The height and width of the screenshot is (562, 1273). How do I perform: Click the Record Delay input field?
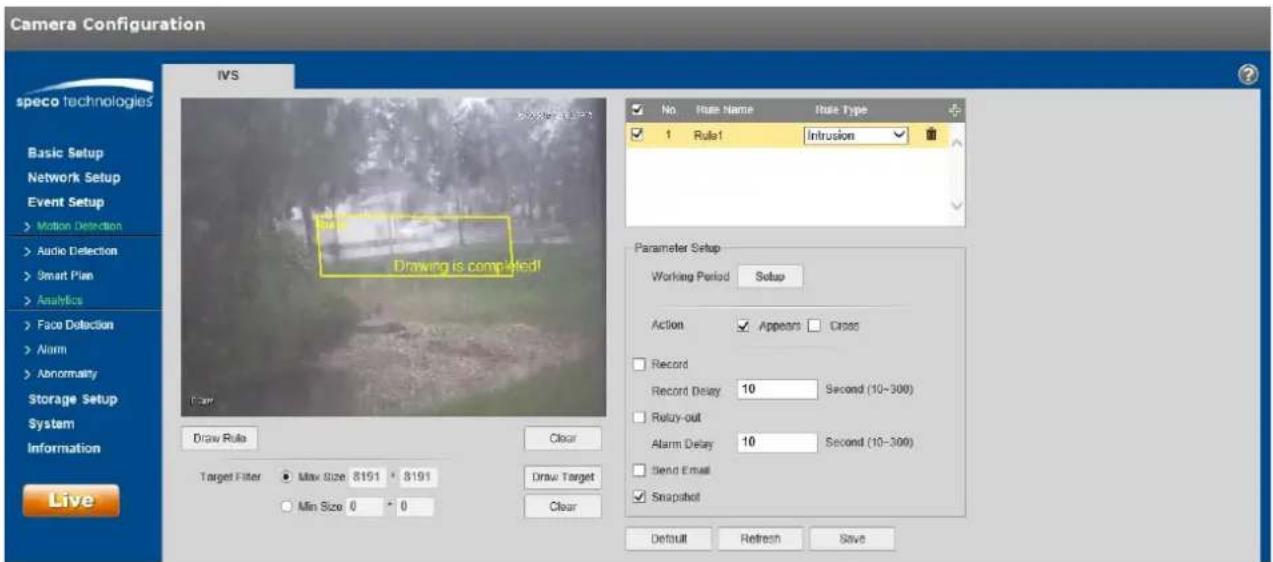777,390
